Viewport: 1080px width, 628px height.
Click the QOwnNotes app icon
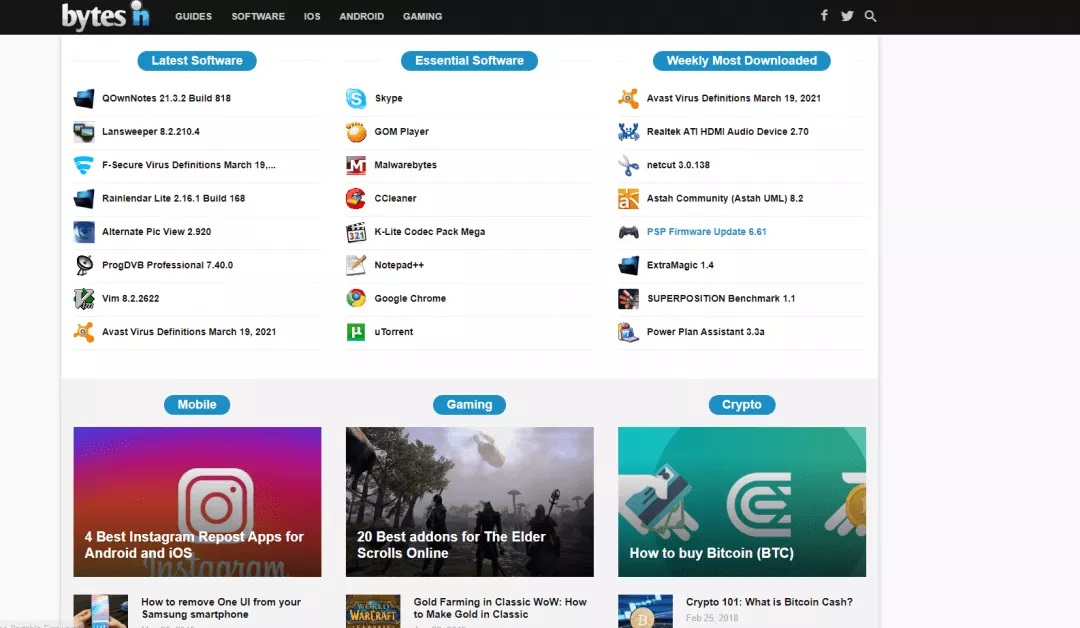click(x=84, y=98)
